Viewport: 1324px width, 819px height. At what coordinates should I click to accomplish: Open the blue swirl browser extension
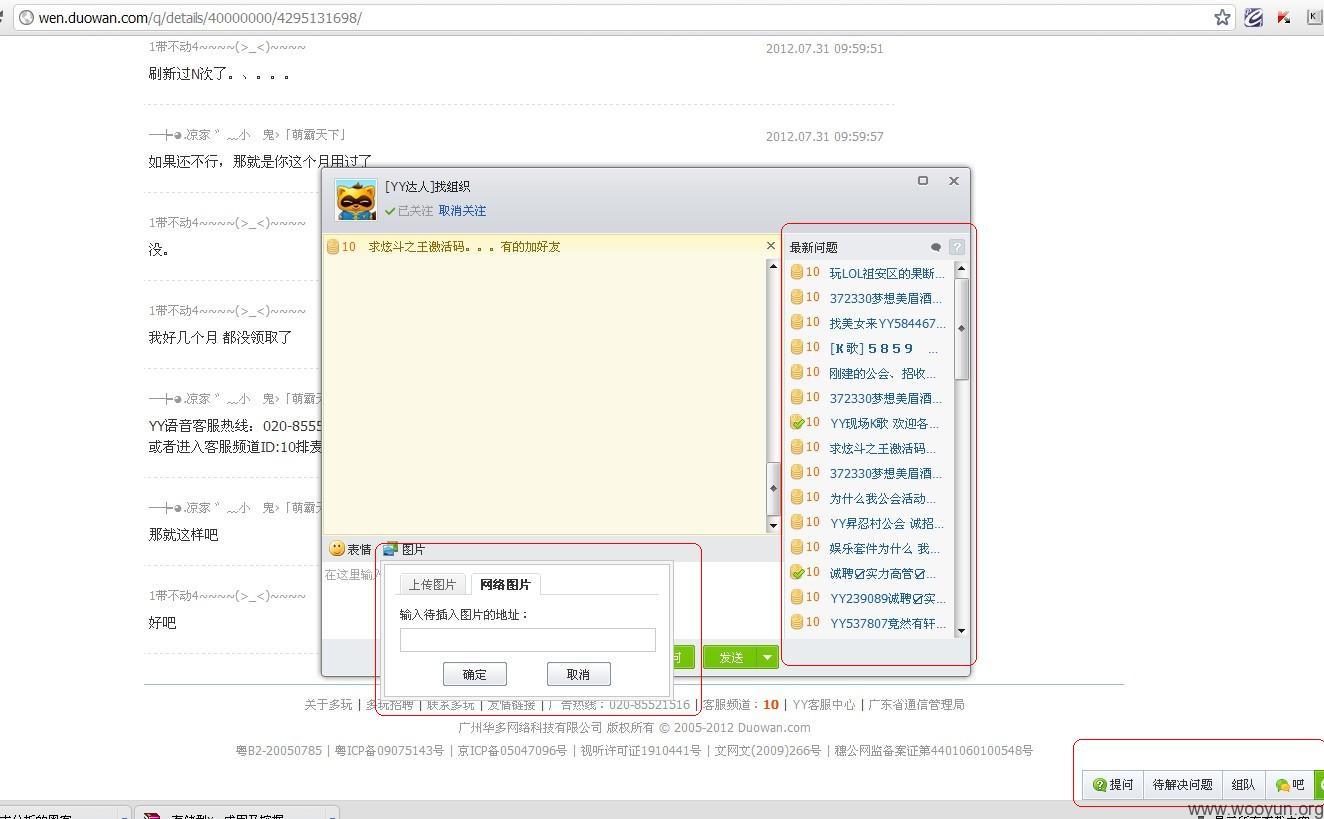point(1253,17)
